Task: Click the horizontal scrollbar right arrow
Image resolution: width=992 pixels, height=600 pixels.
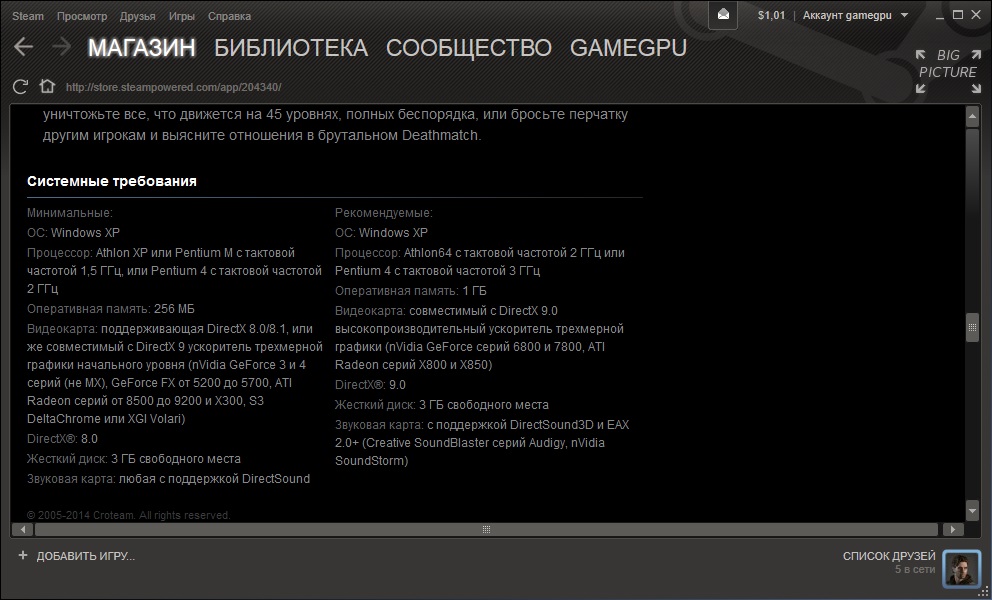Action: click(x=953, y=529)
